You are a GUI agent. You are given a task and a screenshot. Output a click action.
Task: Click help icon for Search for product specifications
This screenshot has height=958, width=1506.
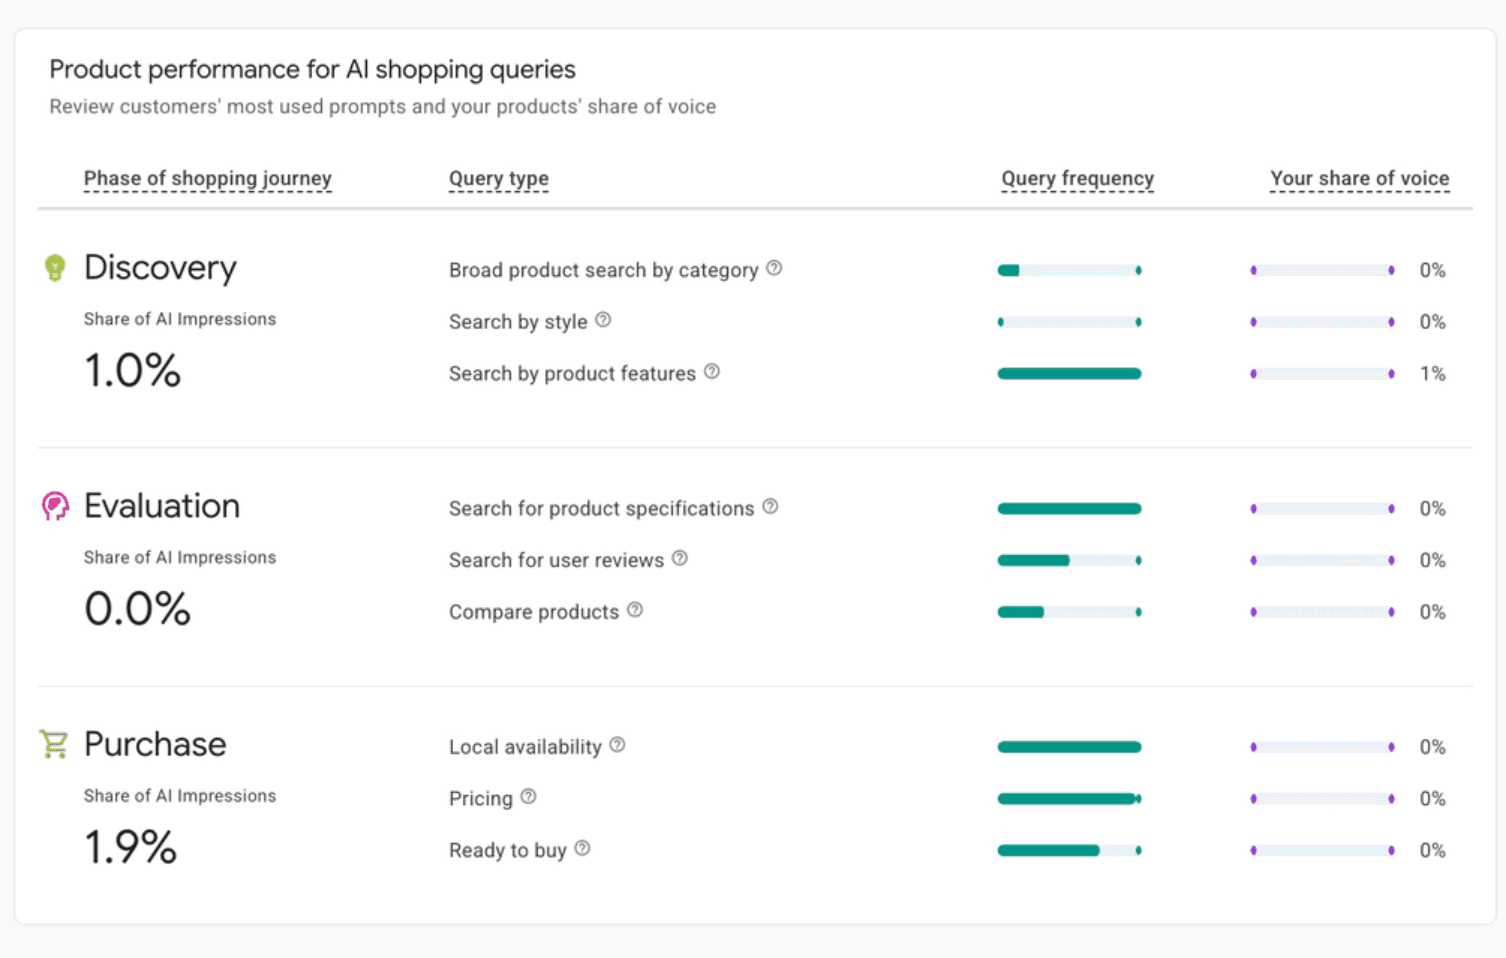coord(770,507)
